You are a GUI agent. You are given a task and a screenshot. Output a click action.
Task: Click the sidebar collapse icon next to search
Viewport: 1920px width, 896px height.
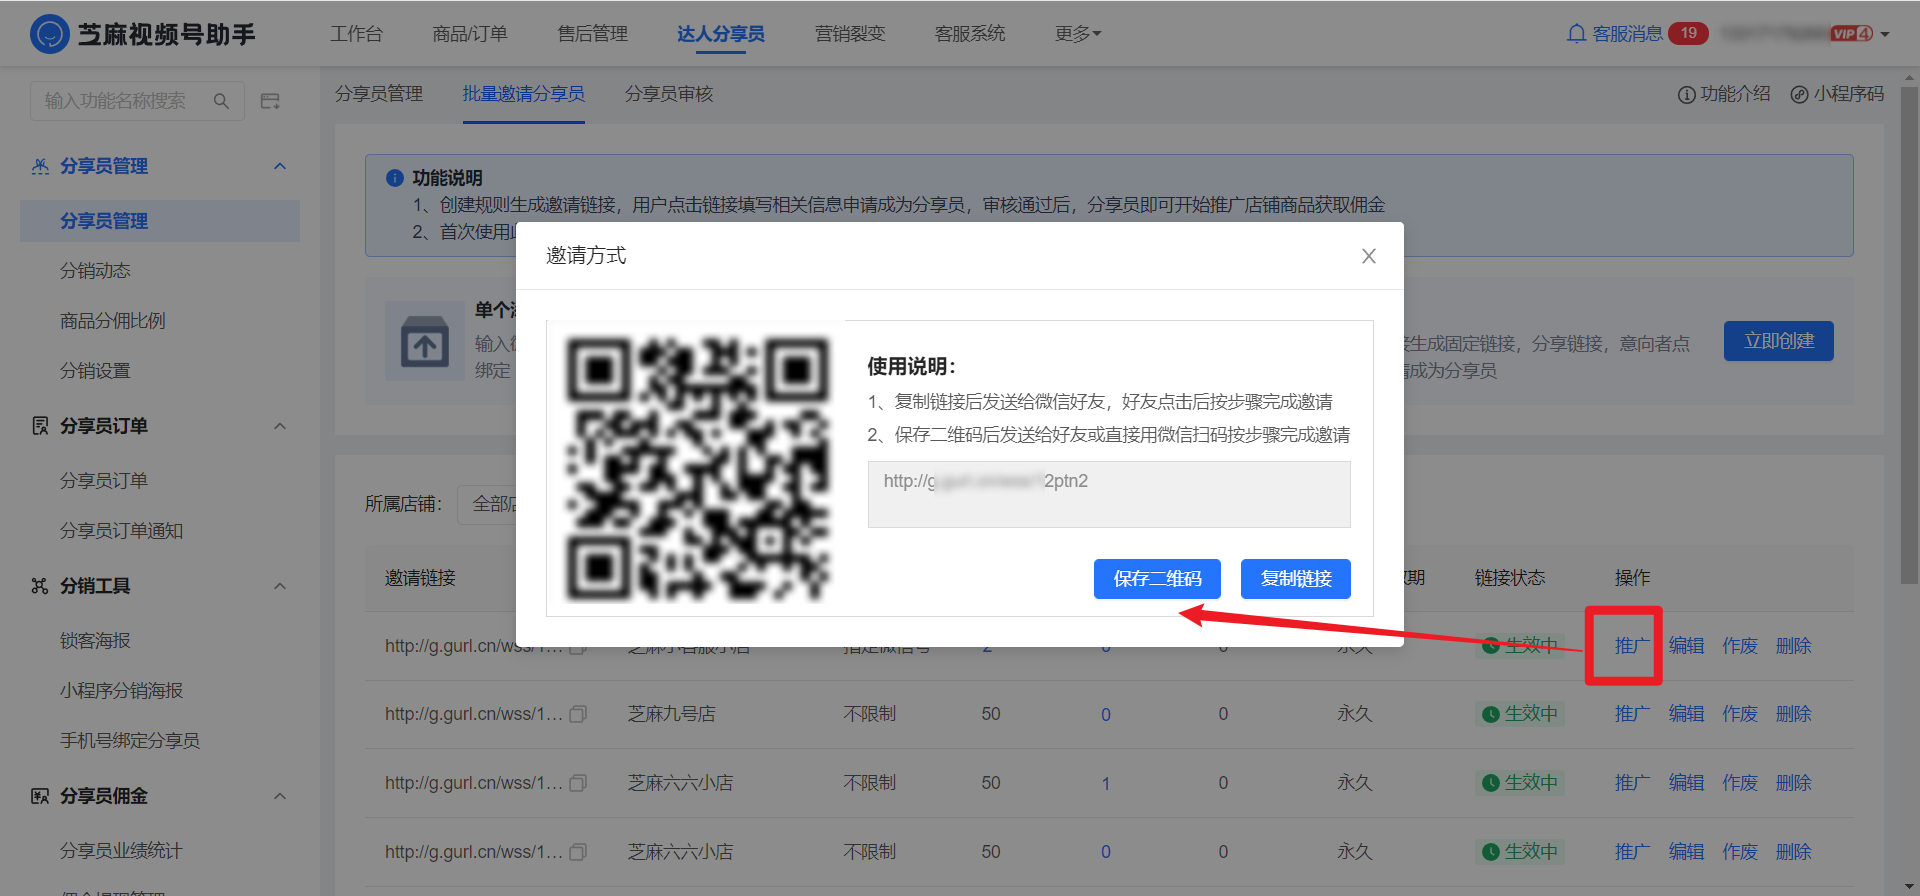(270, 101)
